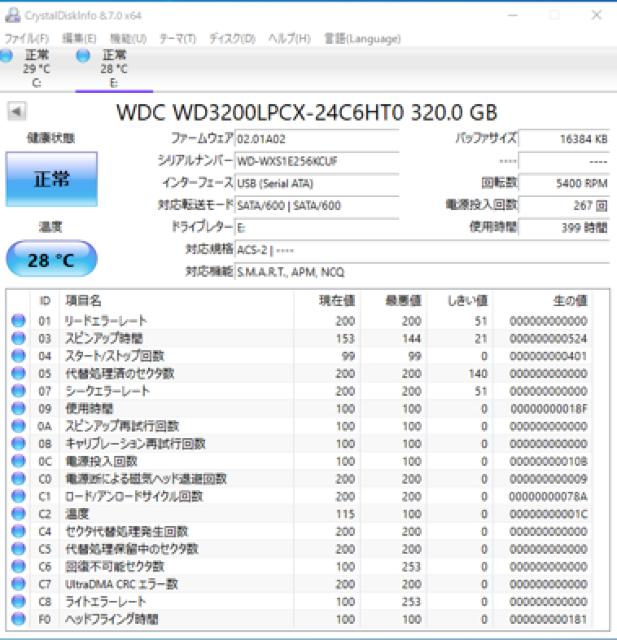Select the UltraDMA CRC エラー数 attribute name
Image resolution: width=617 pixels, height=640 pixels.
coord(122,584)
